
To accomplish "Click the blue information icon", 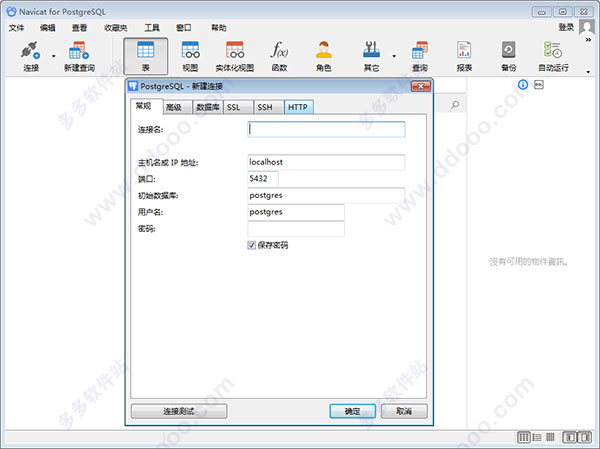I will (x=523, y=85).
